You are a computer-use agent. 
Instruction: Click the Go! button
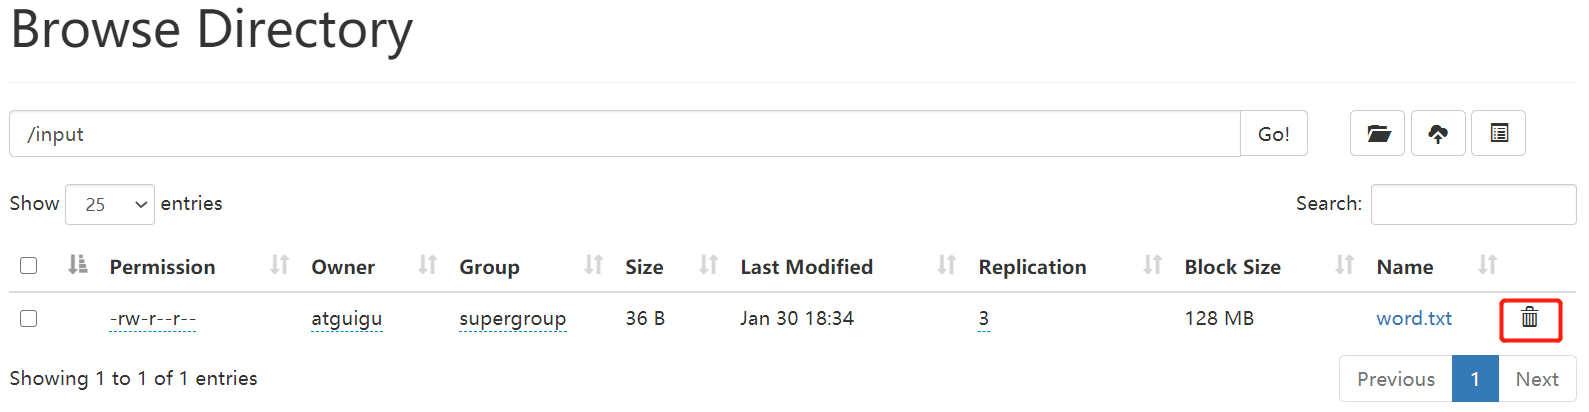pos(1274,134)
